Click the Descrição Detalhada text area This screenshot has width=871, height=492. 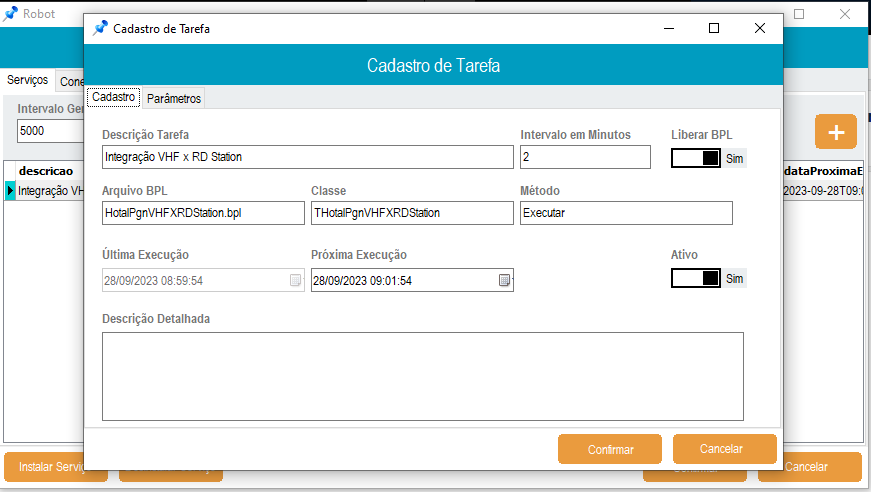(x=423, y=376)
